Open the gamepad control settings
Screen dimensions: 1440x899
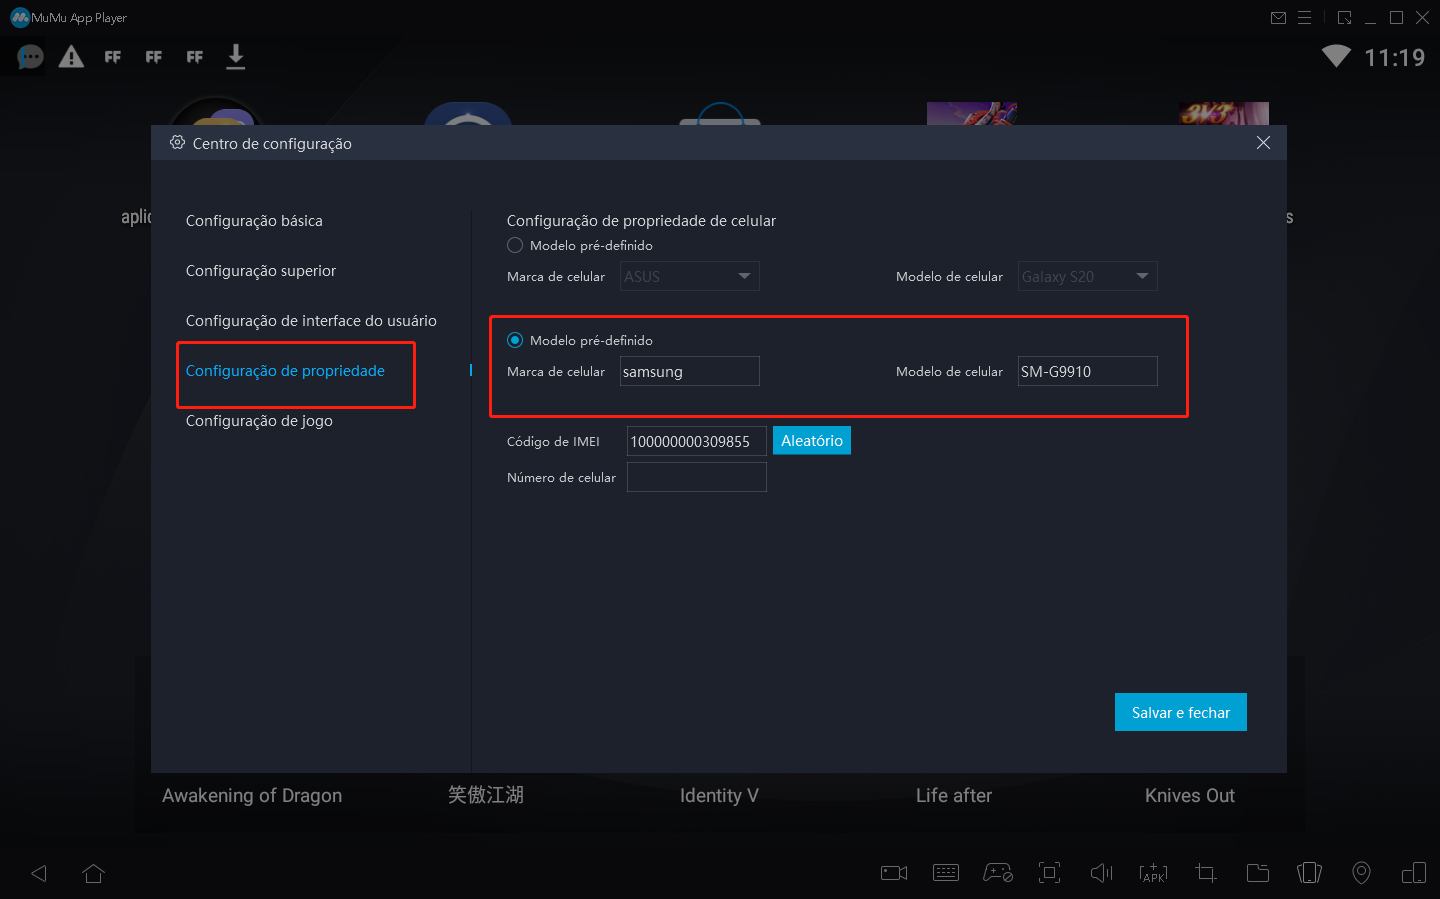(998, 872)
